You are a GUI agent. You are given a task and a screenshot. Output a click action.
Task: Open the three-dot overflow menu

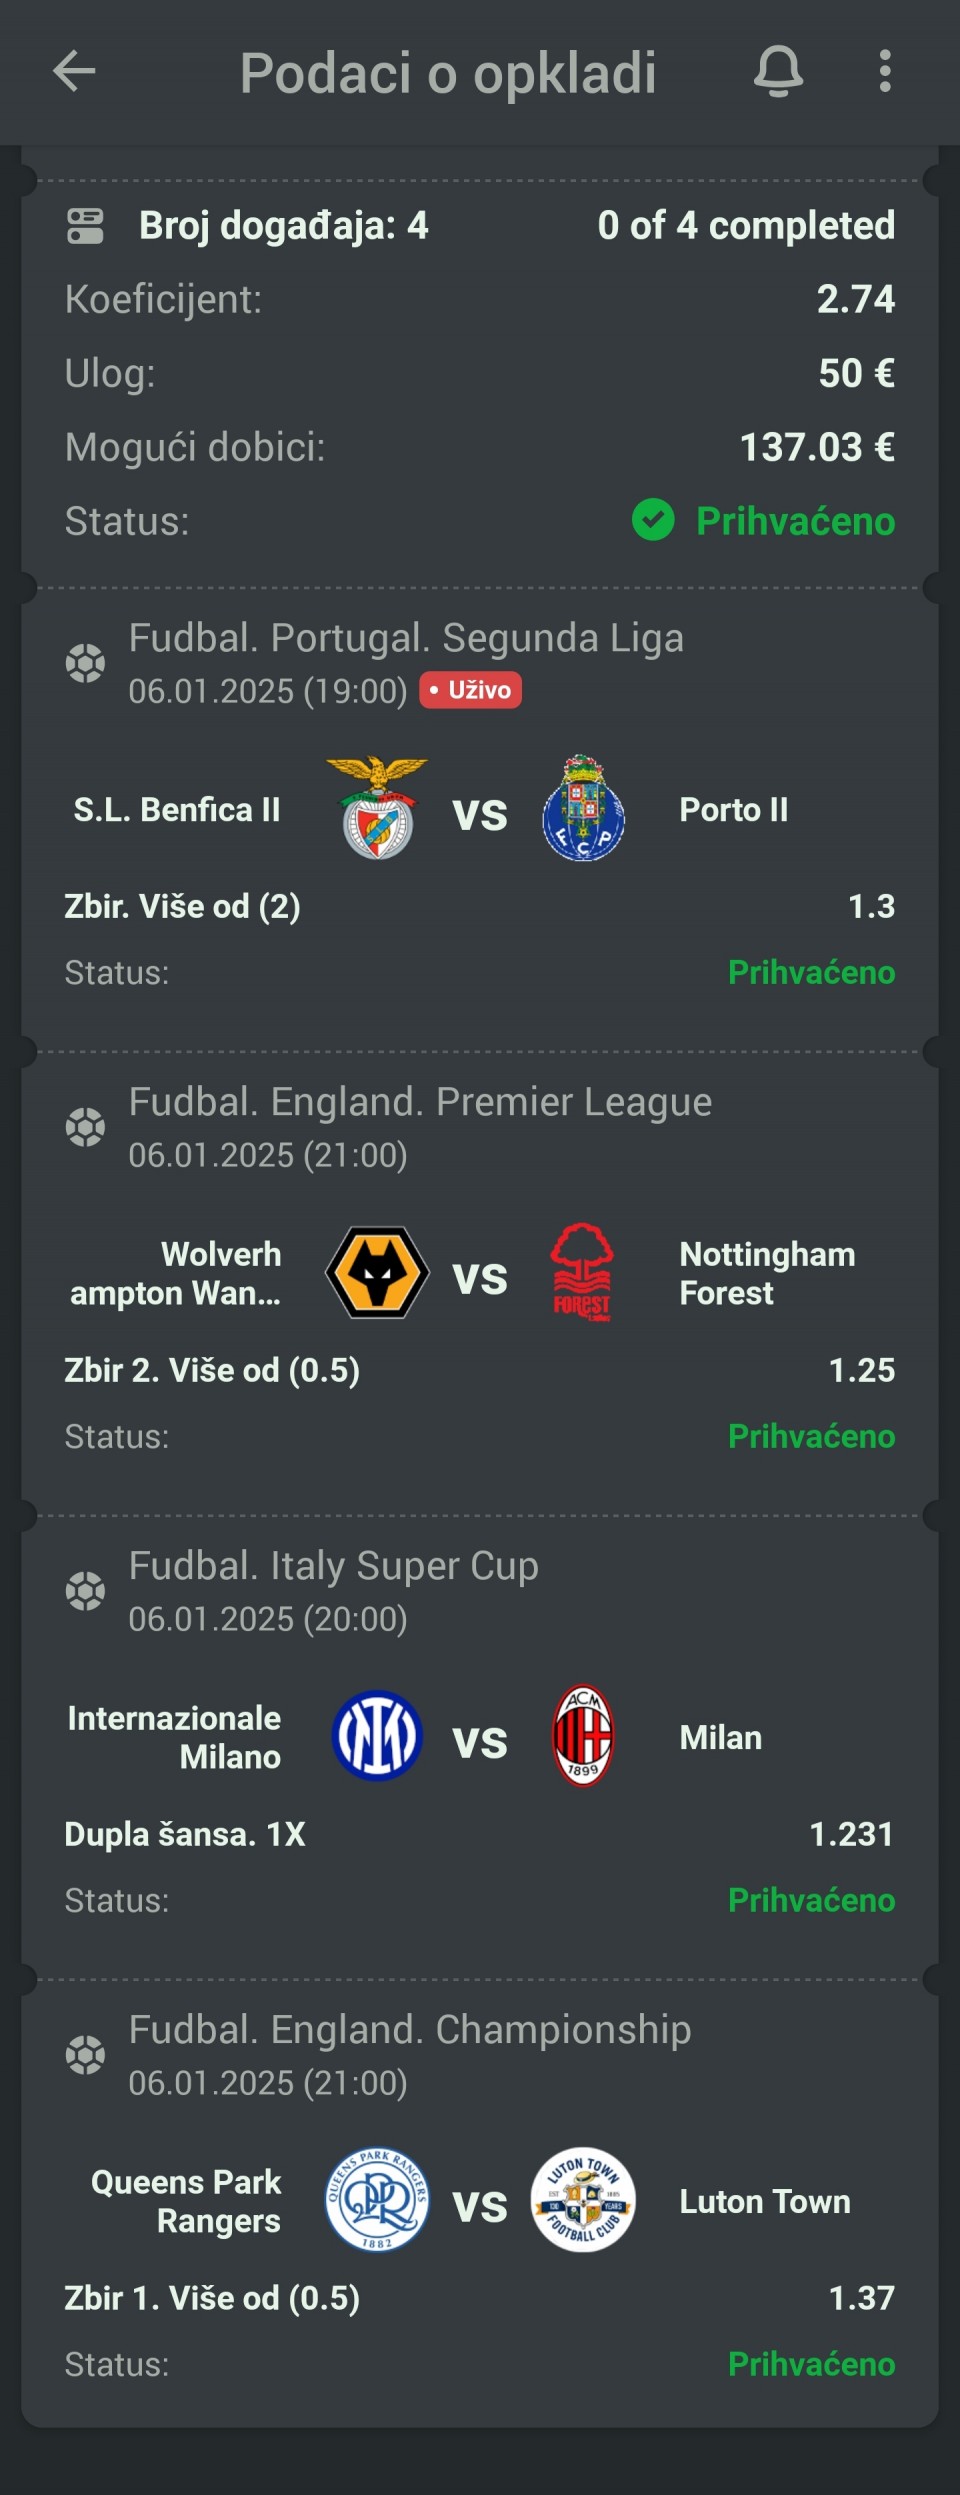pyautogui.click(x=884, y=72)
